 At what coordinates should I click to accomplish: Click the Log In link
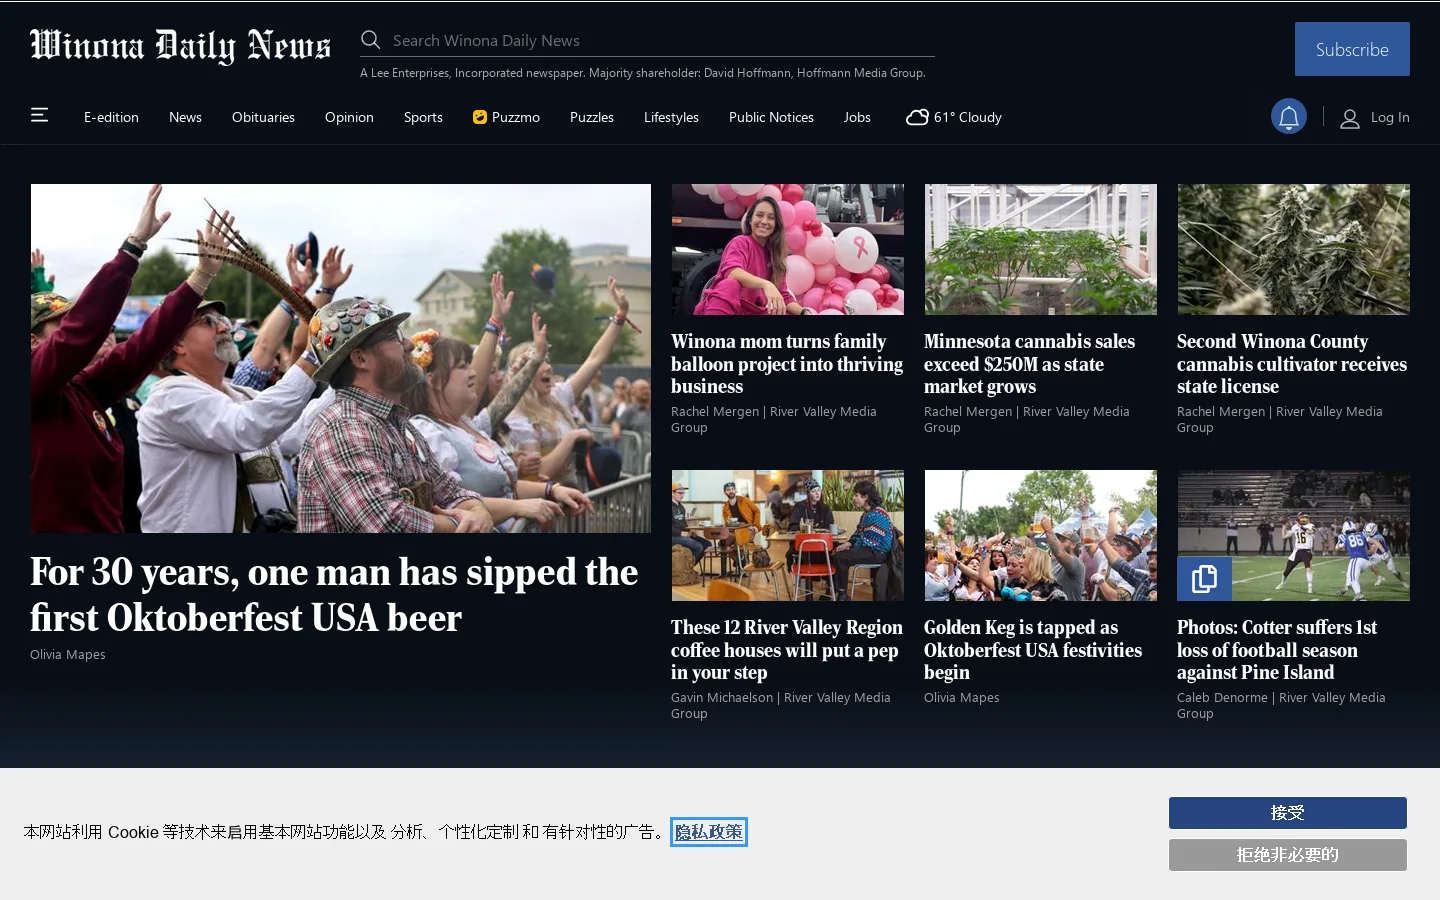pos(1390,117)
